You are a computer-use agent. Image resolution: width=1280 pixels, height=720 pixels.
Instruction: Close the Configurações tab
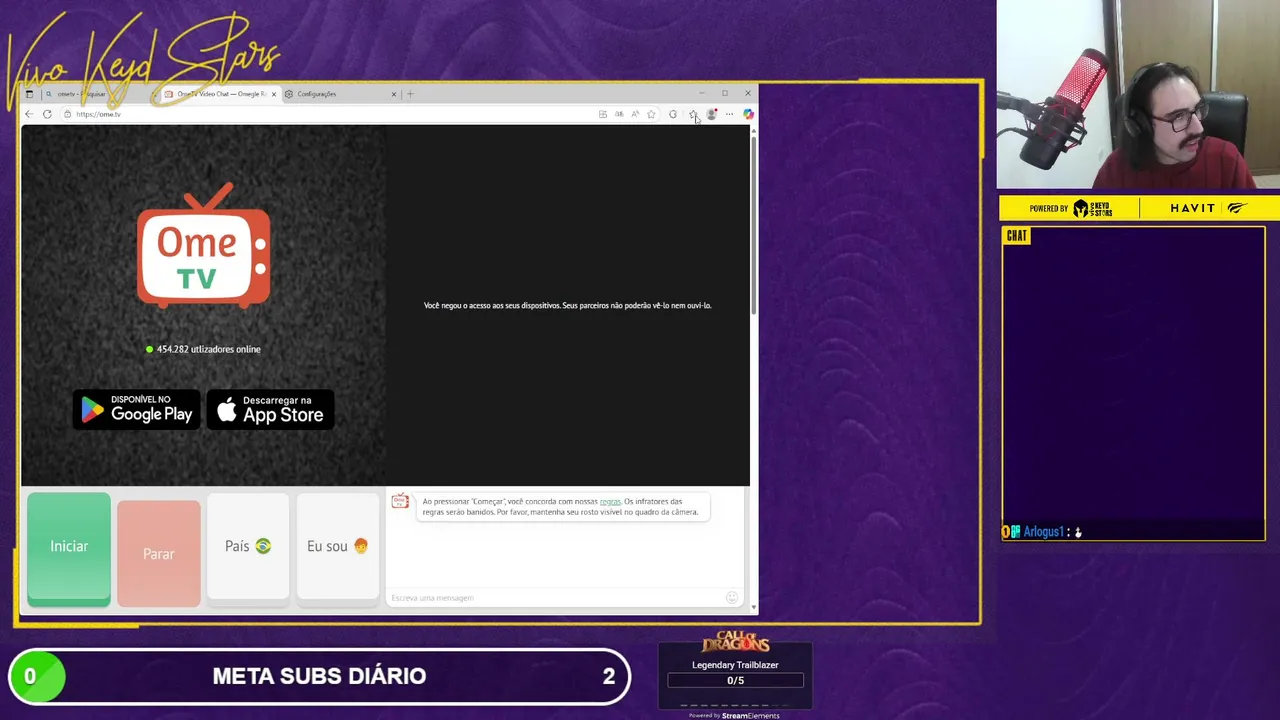coord(394,94)
